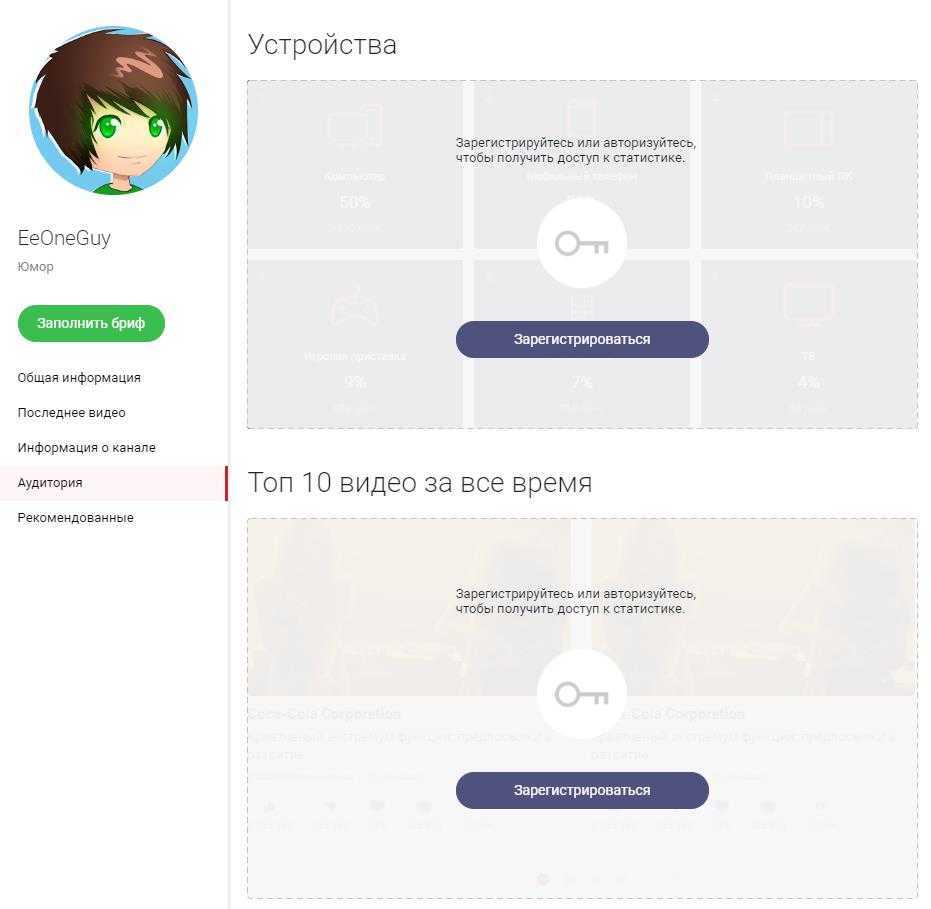This screenshot has width=931, height=909.
Task: Click the first carousel dot under top videos
Action: 543,879
